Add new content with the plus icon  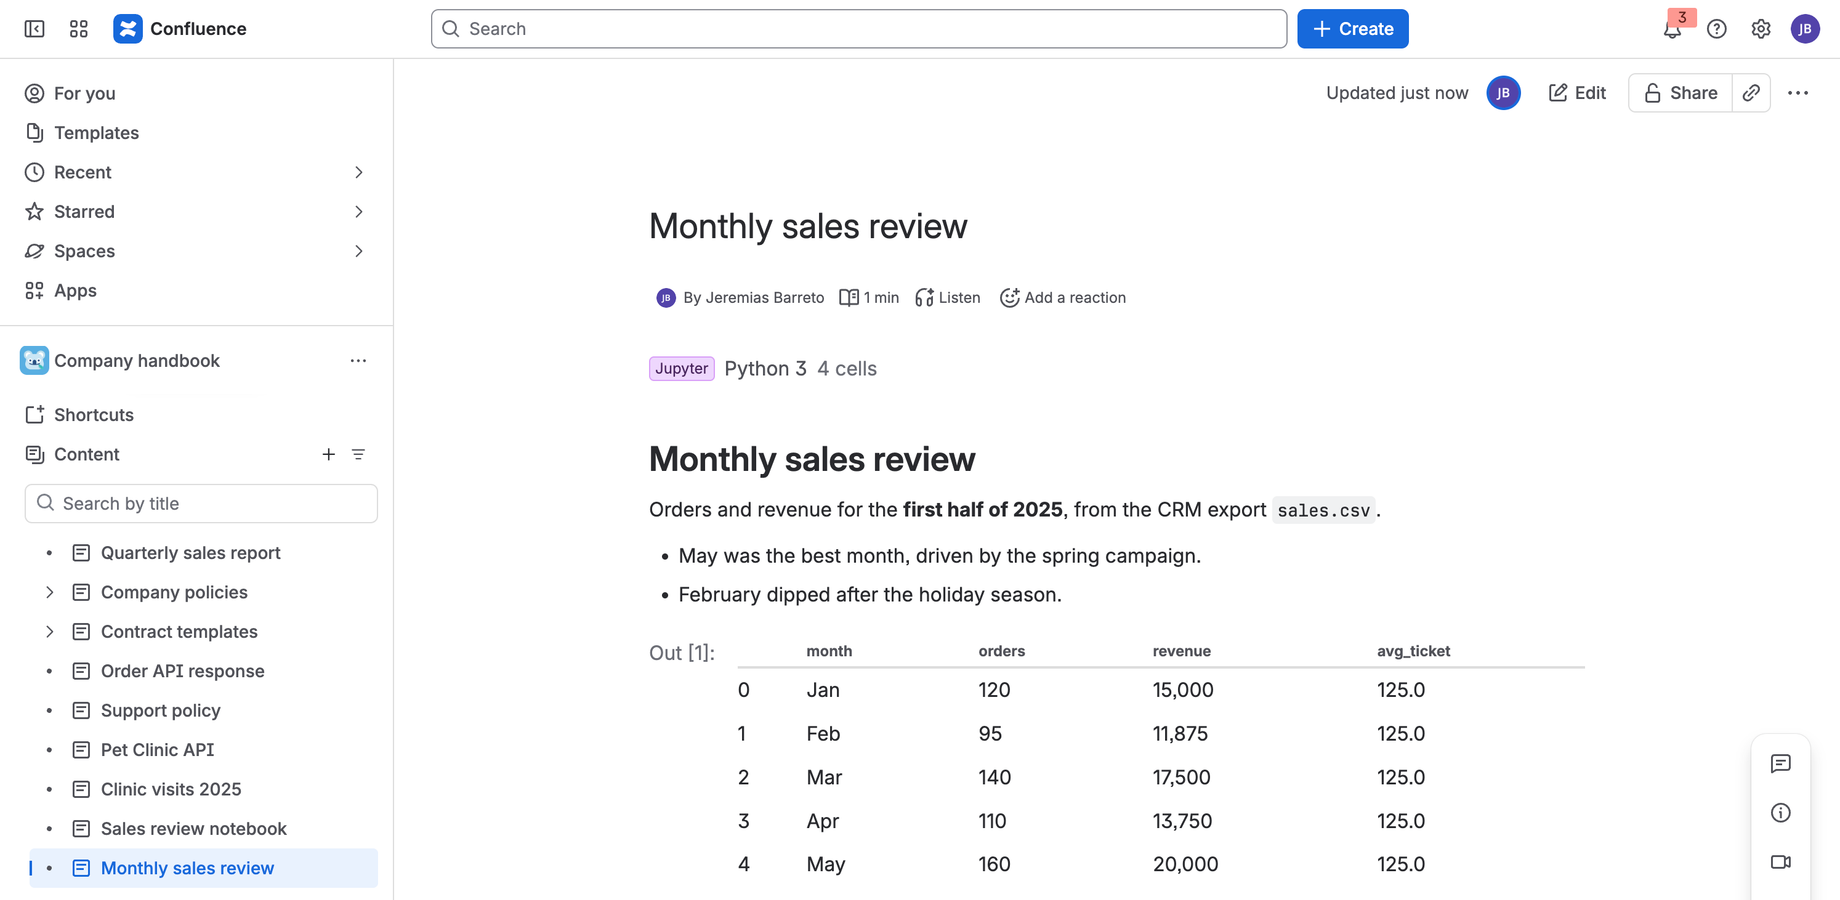click(x=328, y=454)
